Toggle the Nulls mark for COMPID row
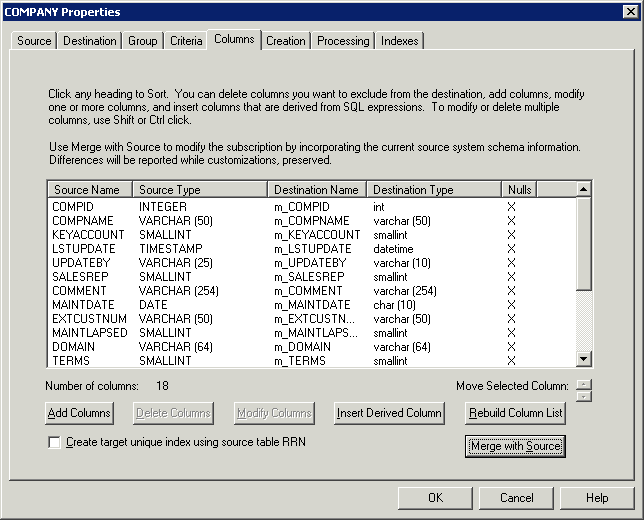The width and height of the screenshot is (644, 520). (x=511, y=206)
